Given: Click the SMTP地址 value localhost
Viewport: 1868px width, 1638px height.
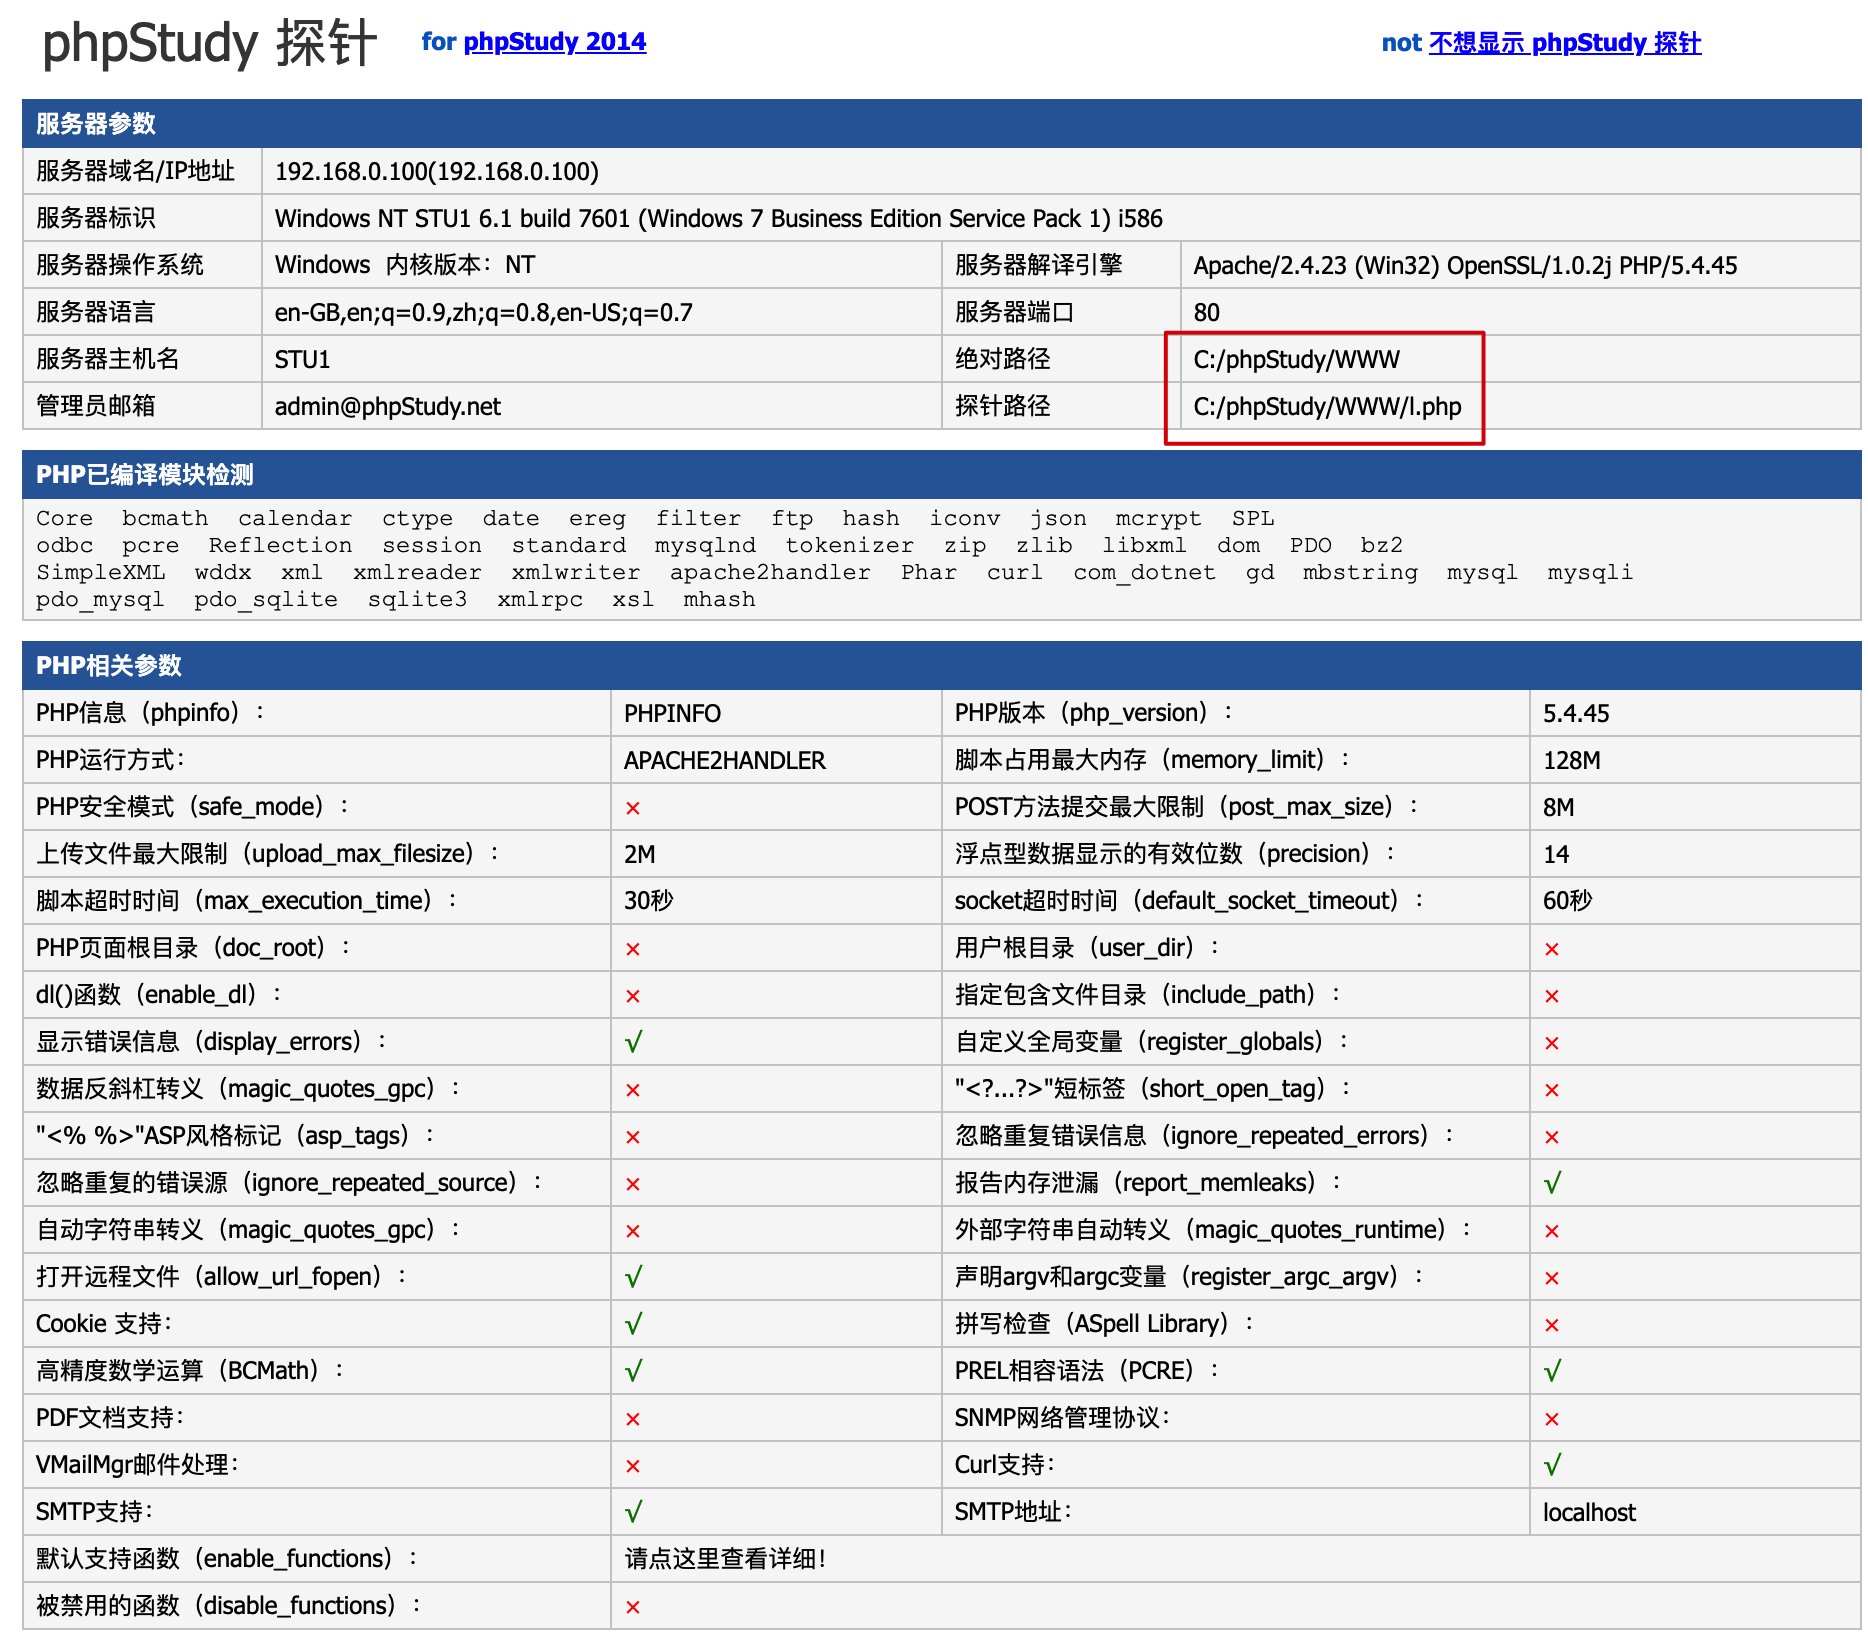Looking at the screenshot, I should click(x=1589, y=1512).
